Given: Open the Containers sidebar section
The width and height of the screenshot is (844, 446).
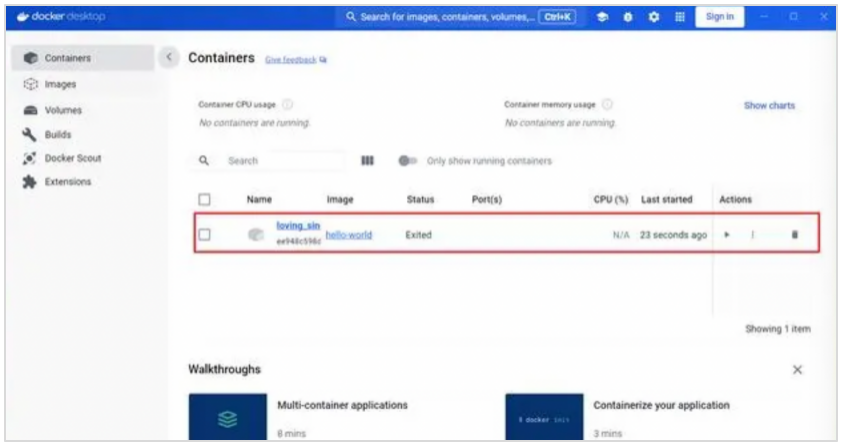Looking at the screenshot, I should click(x=82, y=58).
